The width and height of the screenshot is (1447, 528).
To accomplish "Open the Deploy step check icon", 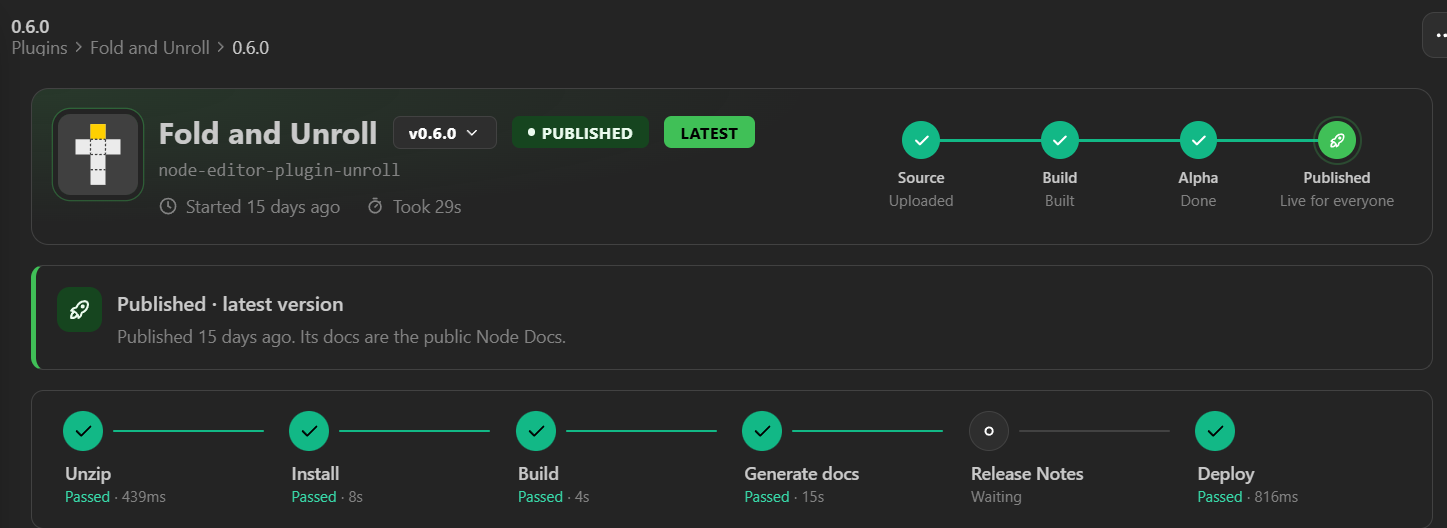I will [1215, 431].
